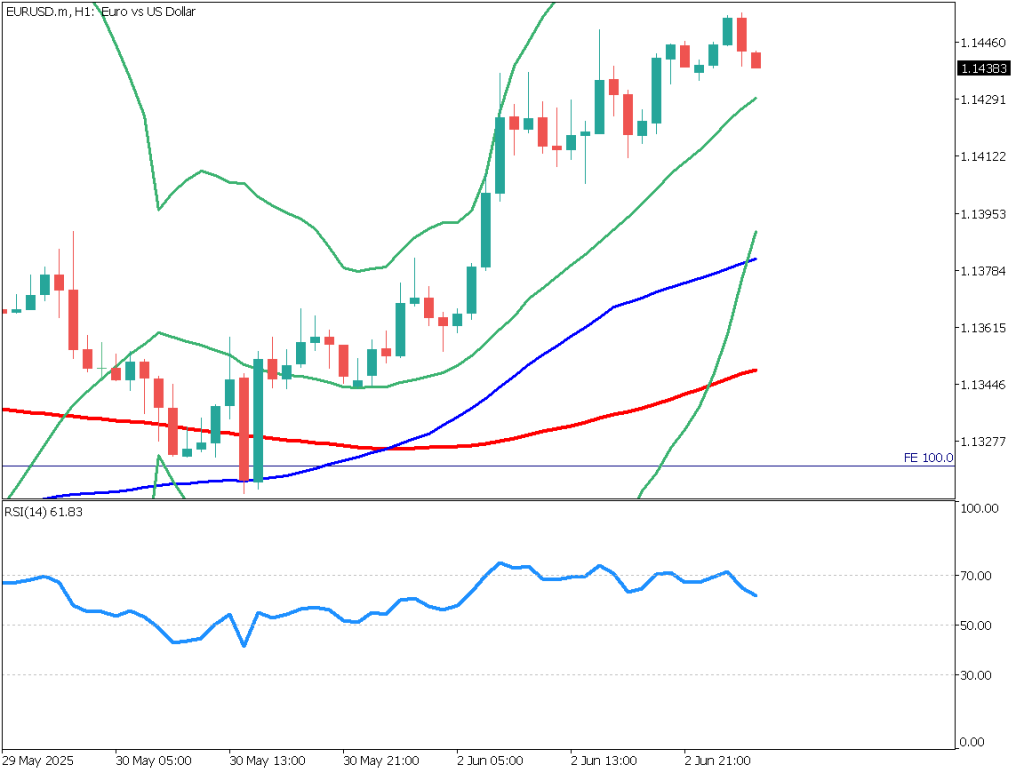1024x773 pixels.
Task: Click the RSI(14) 61.83 indicator label
Action: [x=43, y=511]
